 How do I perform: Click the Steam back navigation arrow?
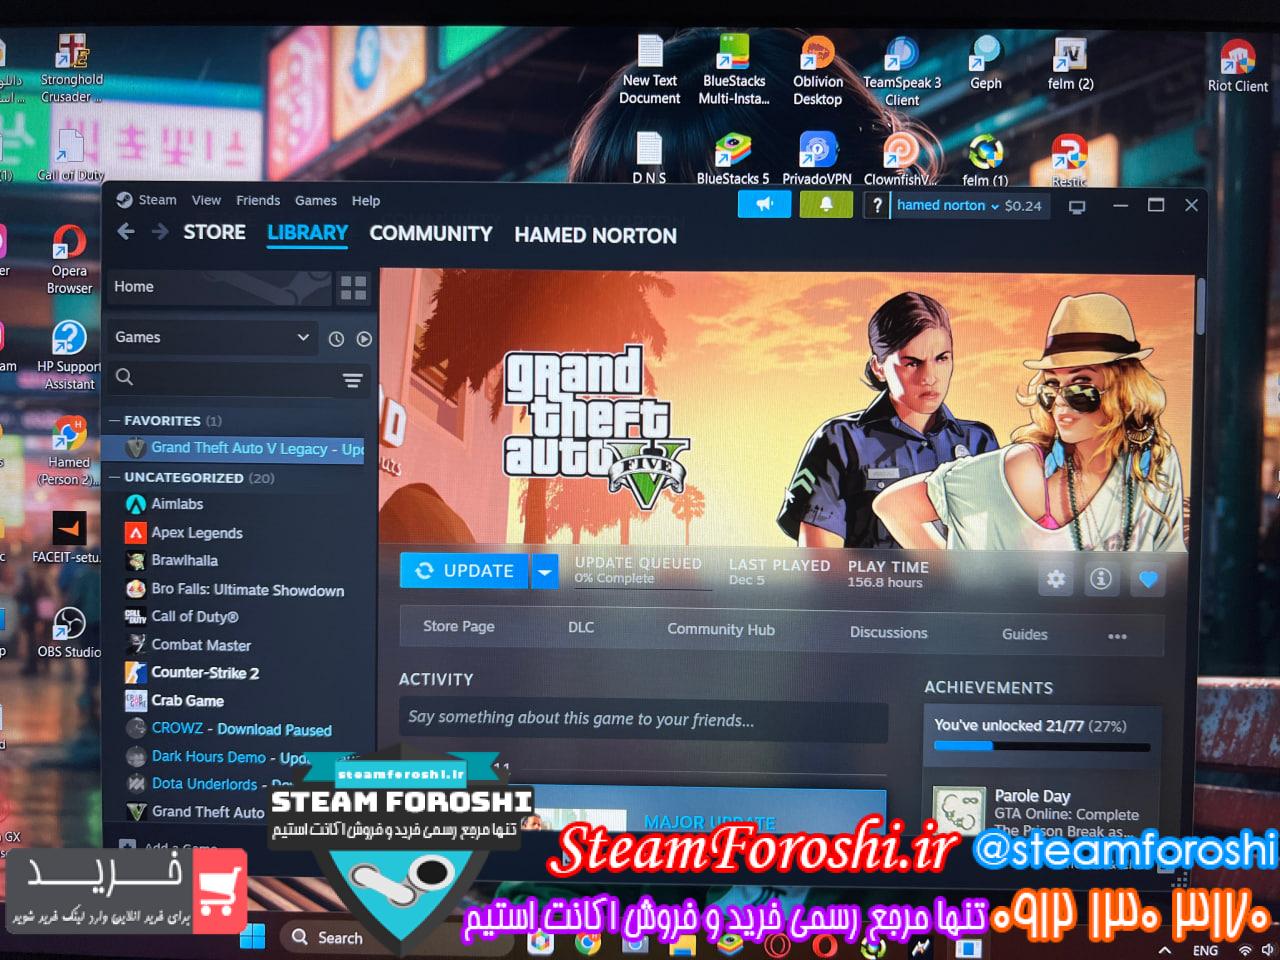[x=126, y=232]
